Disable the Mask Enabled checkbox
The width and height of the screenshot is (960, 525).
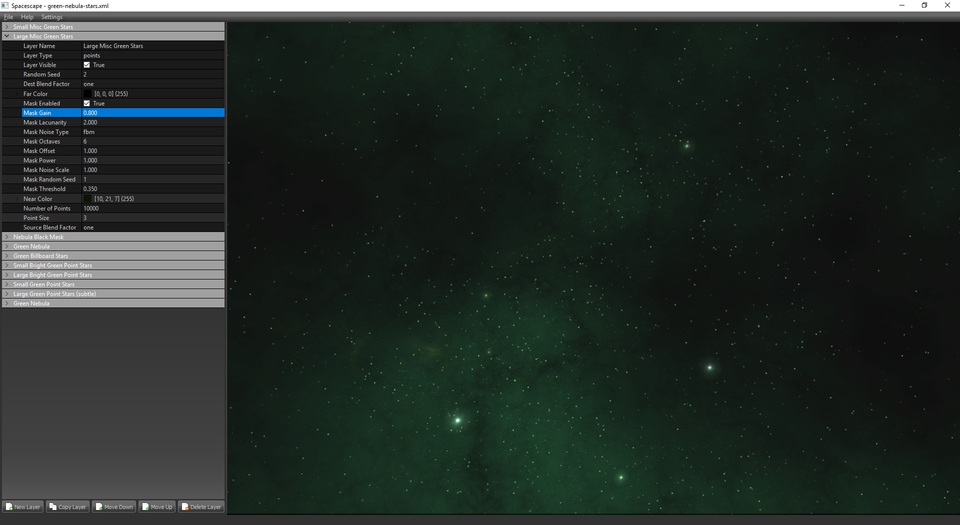click(87, 103)
